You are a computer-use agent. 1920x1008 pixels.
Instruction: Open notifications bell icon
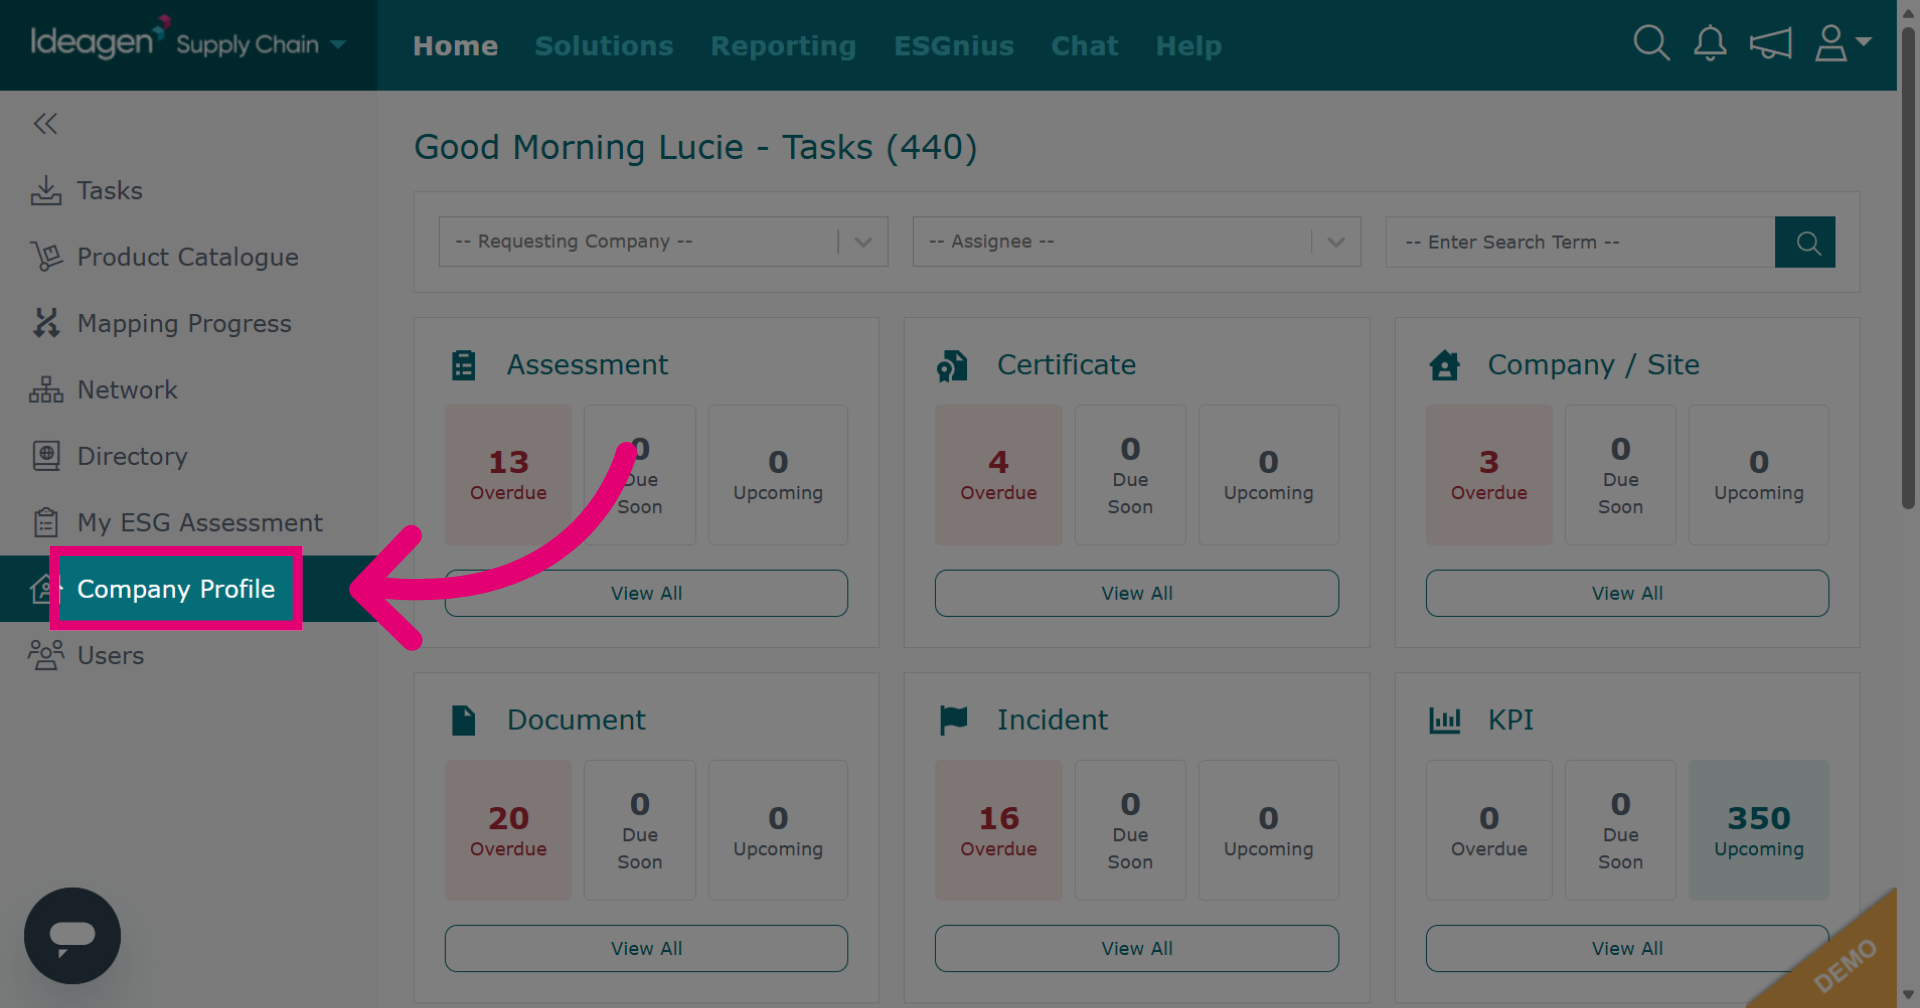click(x=1710, y=43)
